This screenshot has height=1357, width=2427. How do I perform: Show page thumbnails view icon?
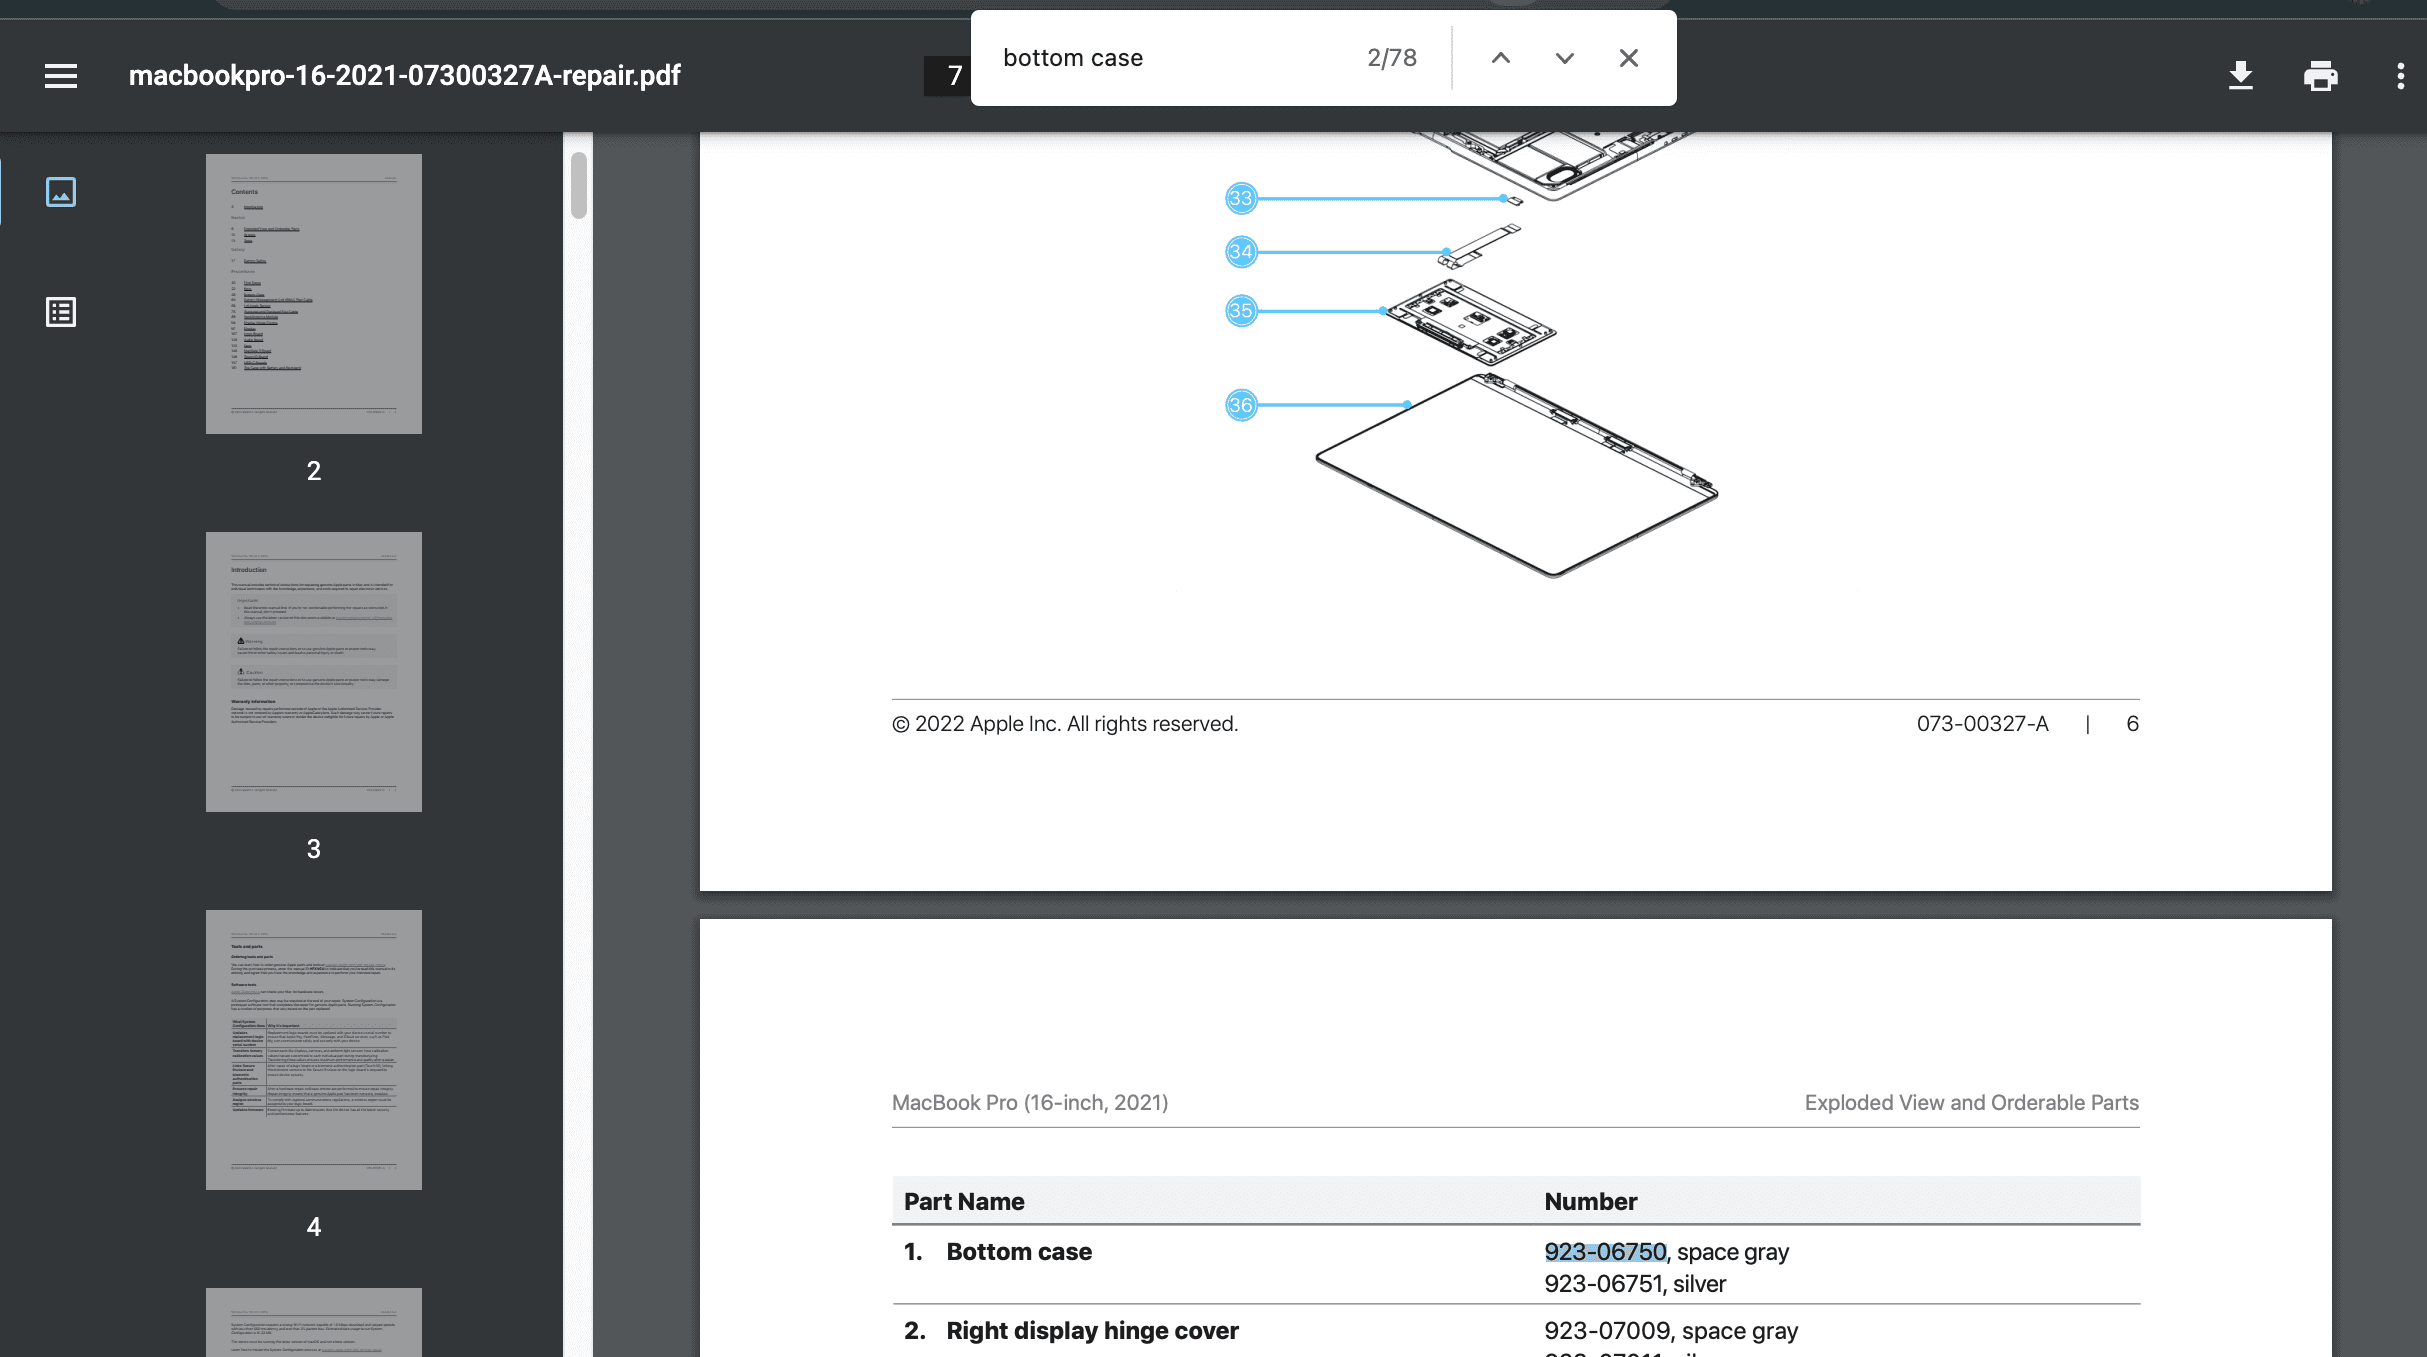[x=61, y=192]
